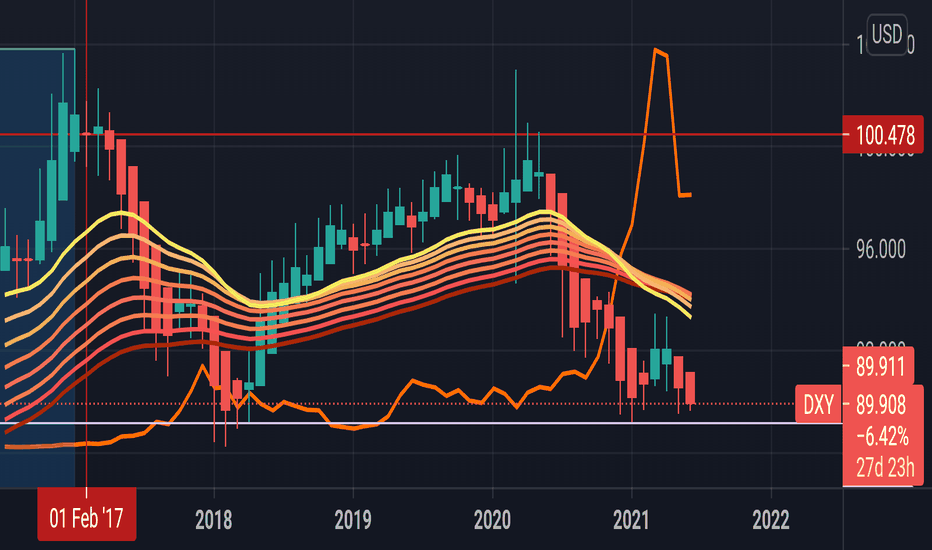Select the 01 Feb '17 date marker
This screenshot has width=932, height=550.
click(87, 514)
